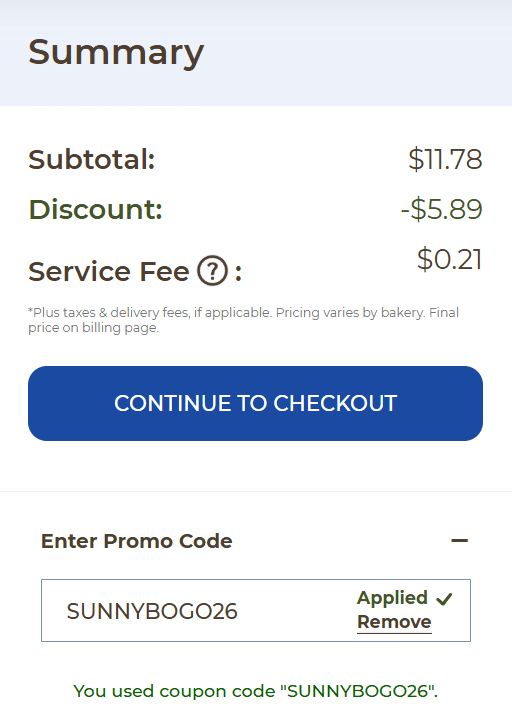Click the divider above Enter Promo Code

[256, 491]
